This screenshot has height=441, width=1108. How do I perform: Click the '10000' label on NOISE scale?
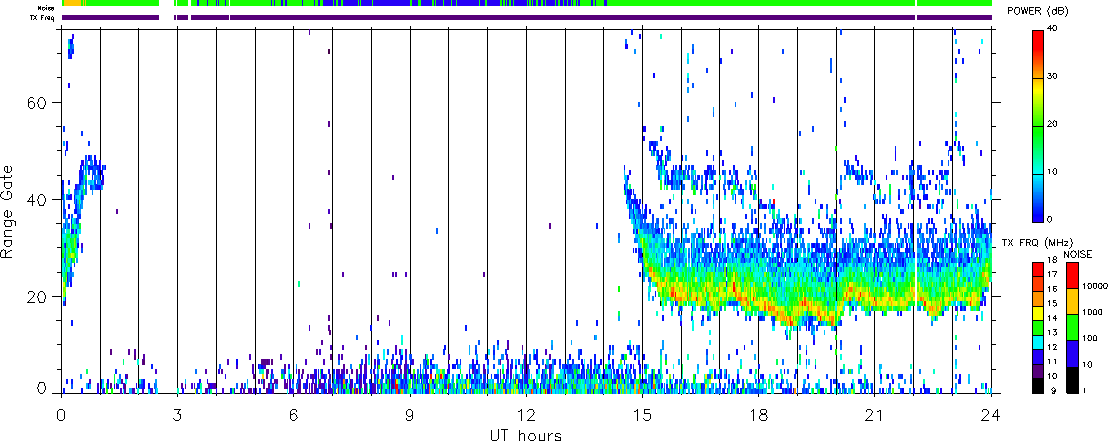tap(1095, 286)
